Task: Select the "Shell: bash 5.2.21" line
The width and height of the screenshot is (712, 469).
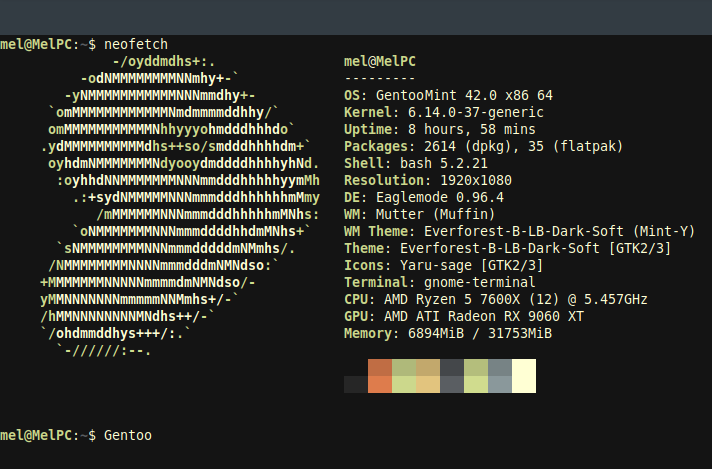Action: click(415, 163)
